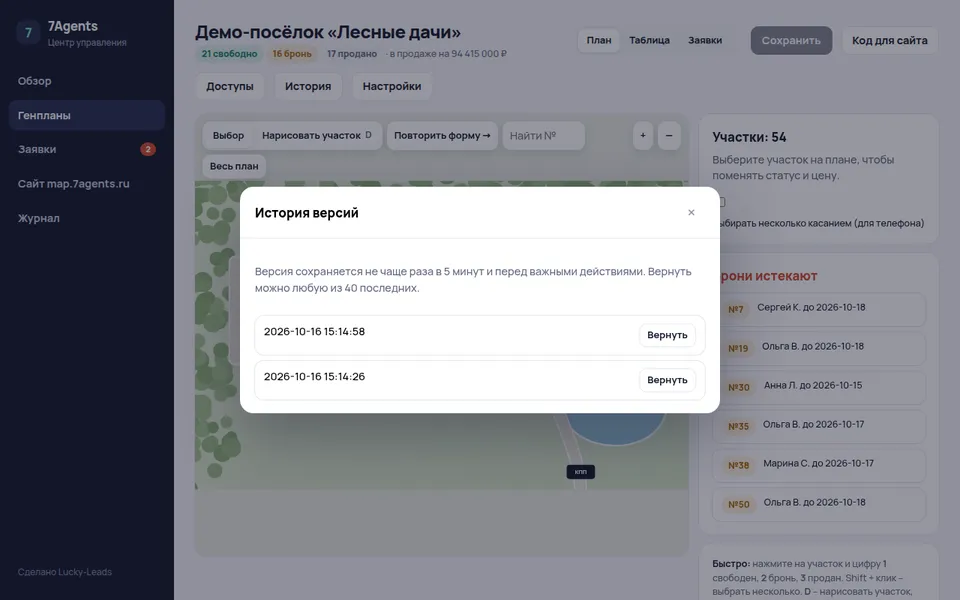Open booking №35 Ольга В.

coord(819,426)
